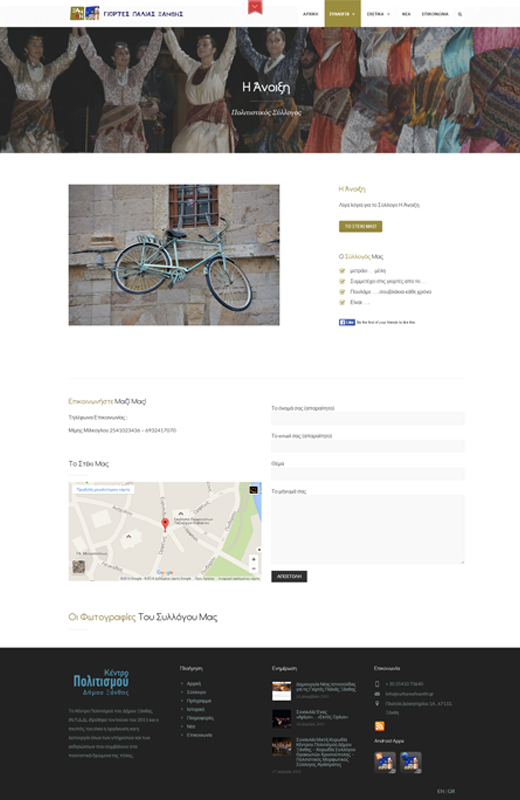Click the red location pin on map
The width and height of the screenshot is (520, 800).
(165, 524)
